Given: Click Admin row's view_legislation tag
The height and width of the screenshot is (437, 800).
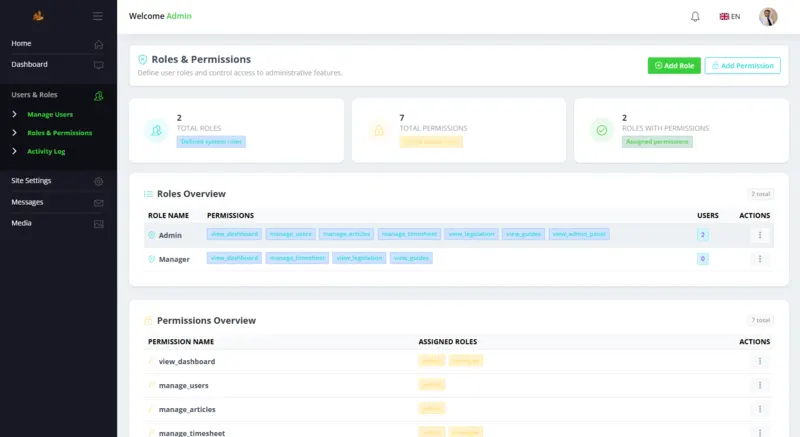Looking at the screenshot, I should 471,234.
